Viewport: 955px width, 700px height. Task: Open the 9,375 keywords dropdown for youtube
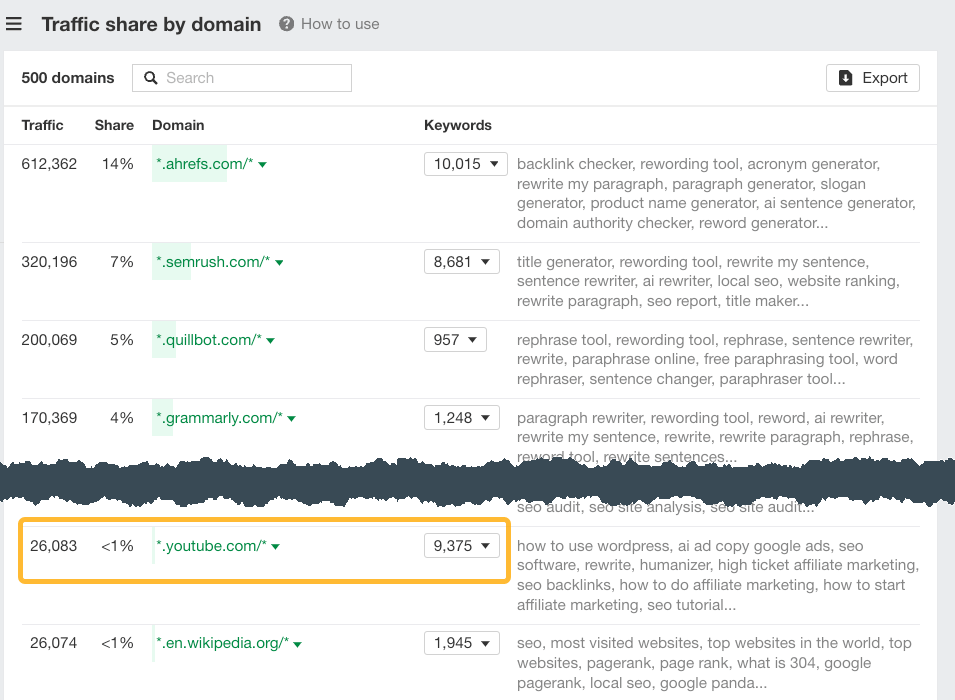461,546
